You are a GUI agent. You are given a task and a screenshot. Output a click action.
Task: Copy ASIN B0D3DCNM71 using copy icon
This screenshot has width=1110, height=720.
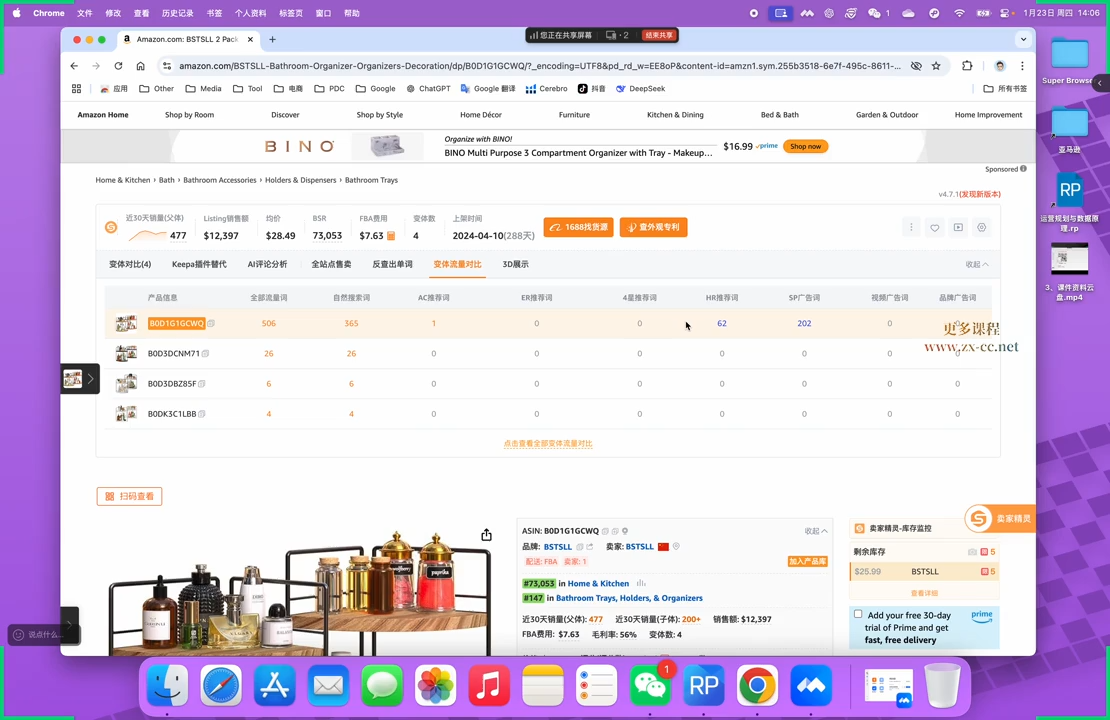(203, 354)
